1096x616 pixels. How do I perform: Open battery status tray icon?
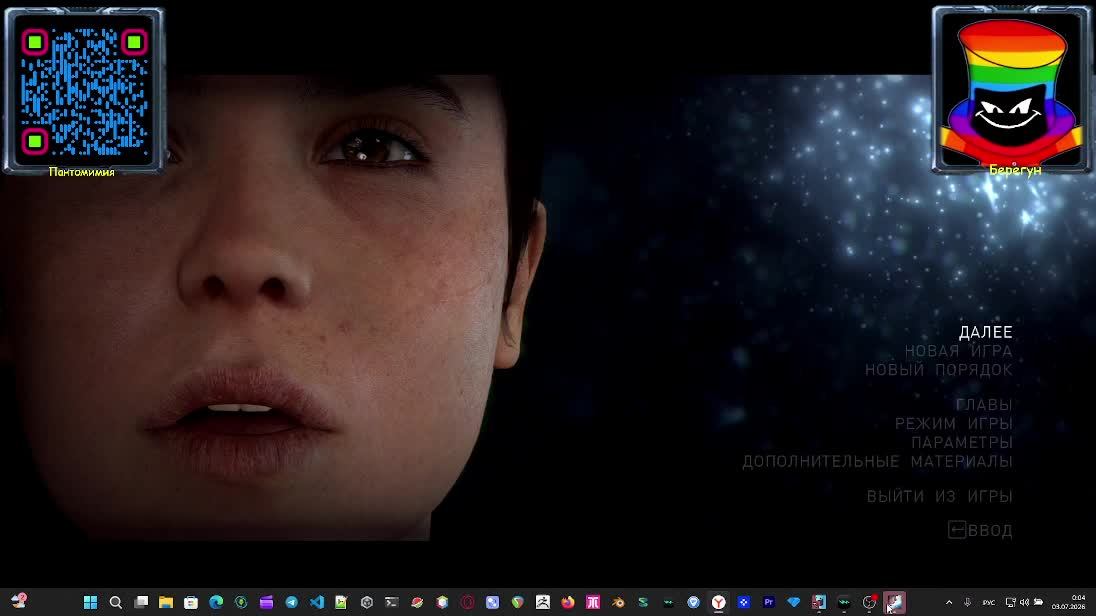pyautogui.click(x=1039, y=603)
